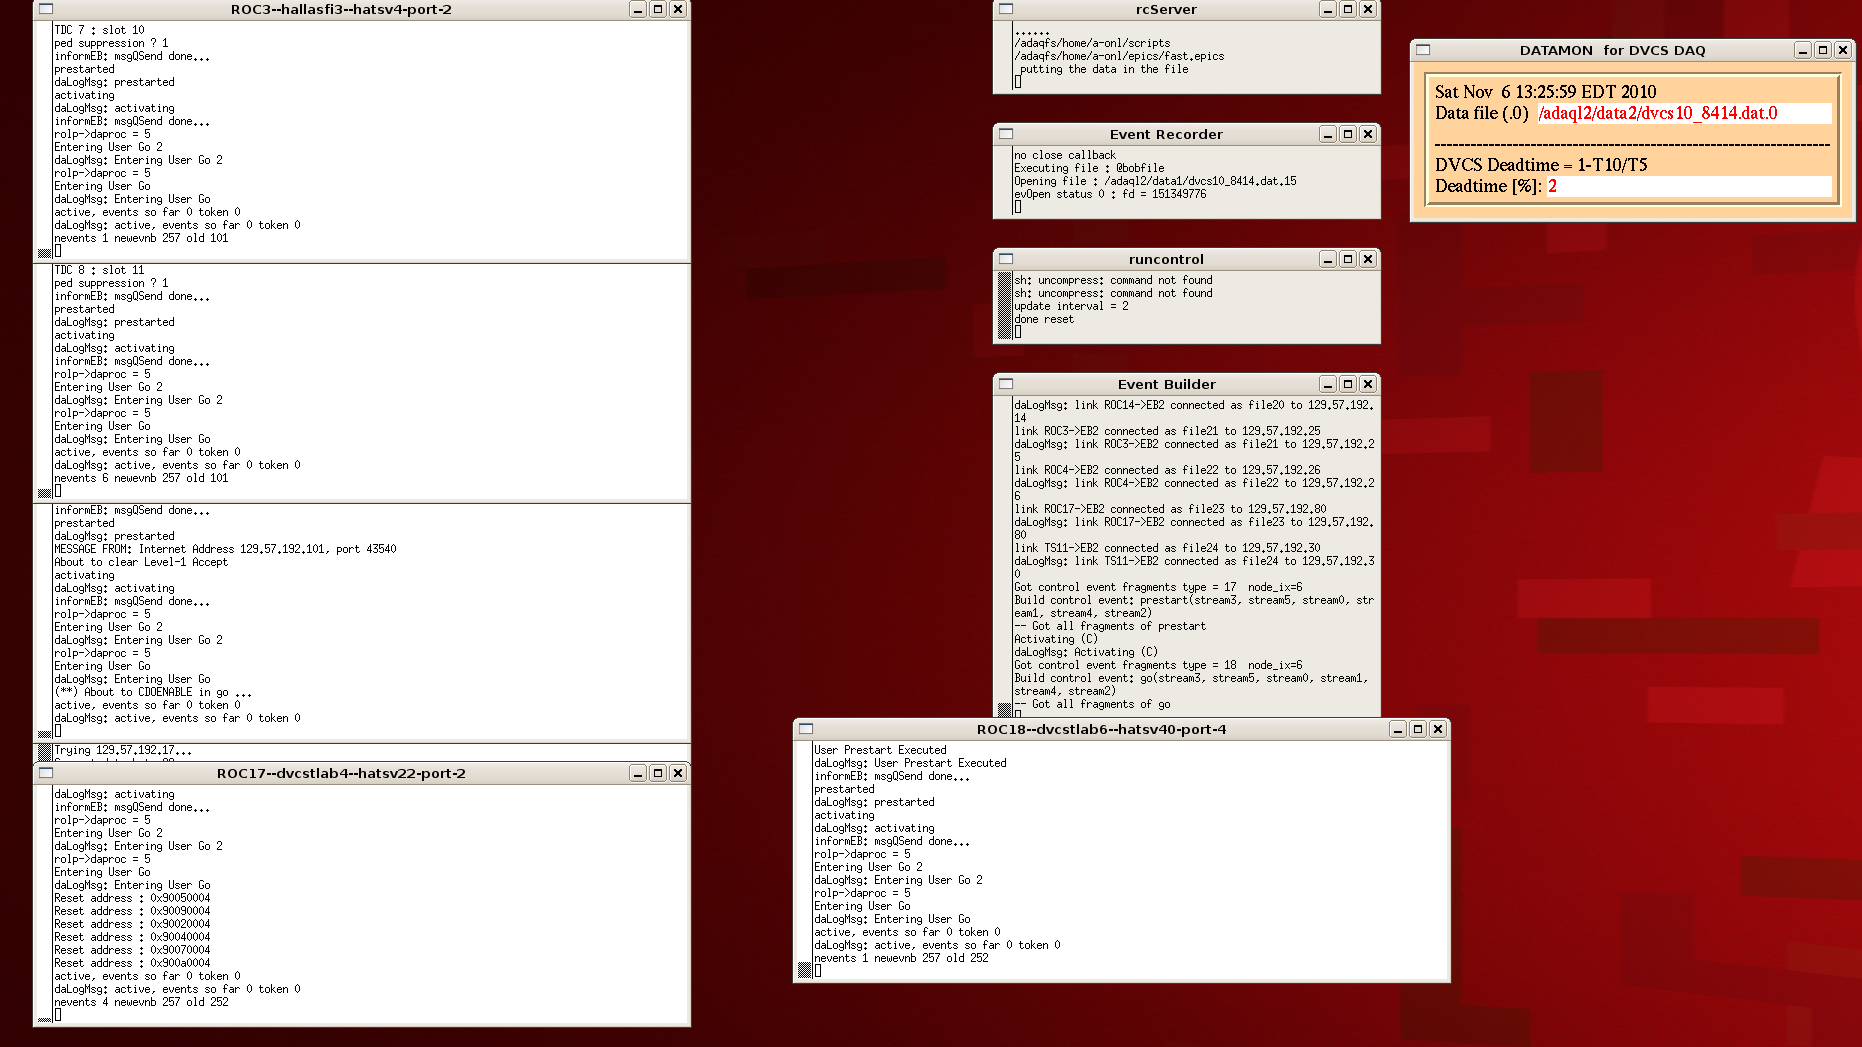Viewport: 1862px width, 1047px height.
Task: Close the Event Builder window
Action: pyautogui.click(x=1368, y=384)
